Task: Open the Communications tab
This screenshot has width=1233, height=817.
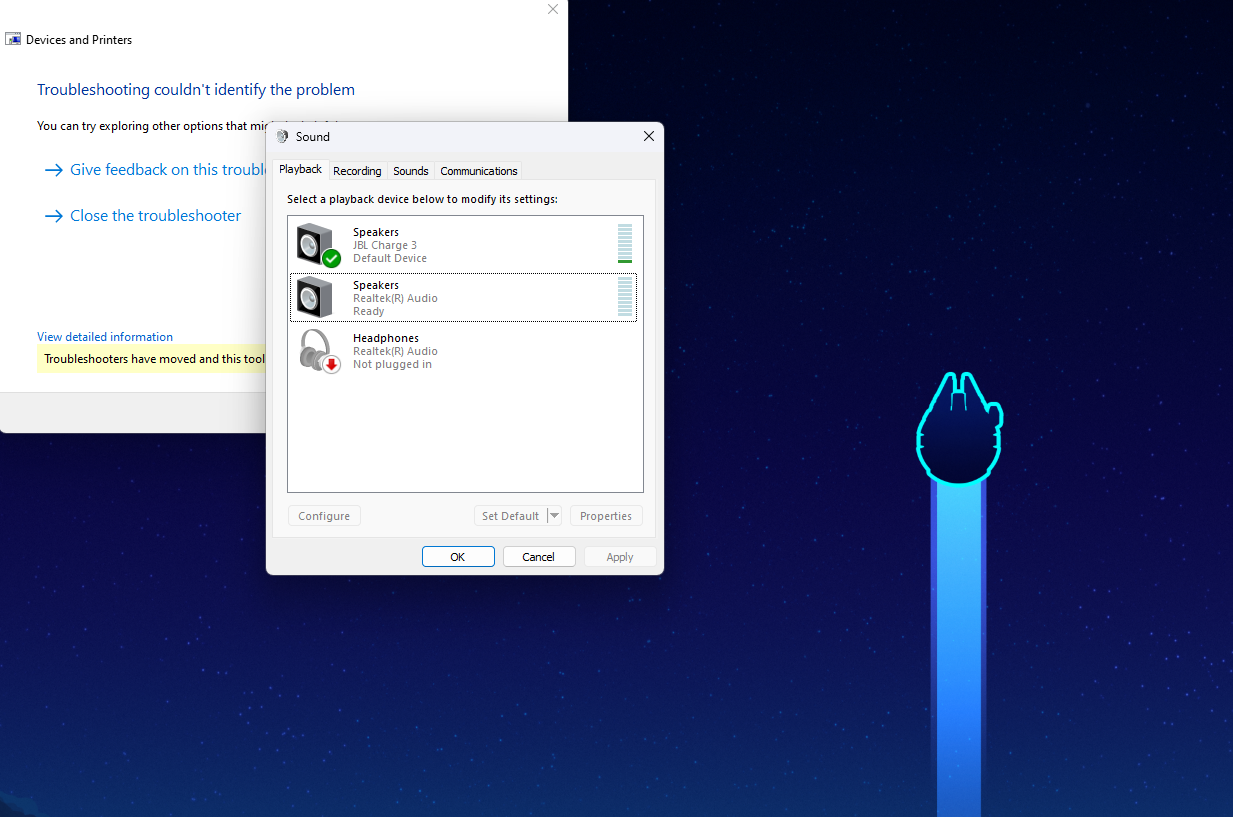Action: tap(478, 171)
